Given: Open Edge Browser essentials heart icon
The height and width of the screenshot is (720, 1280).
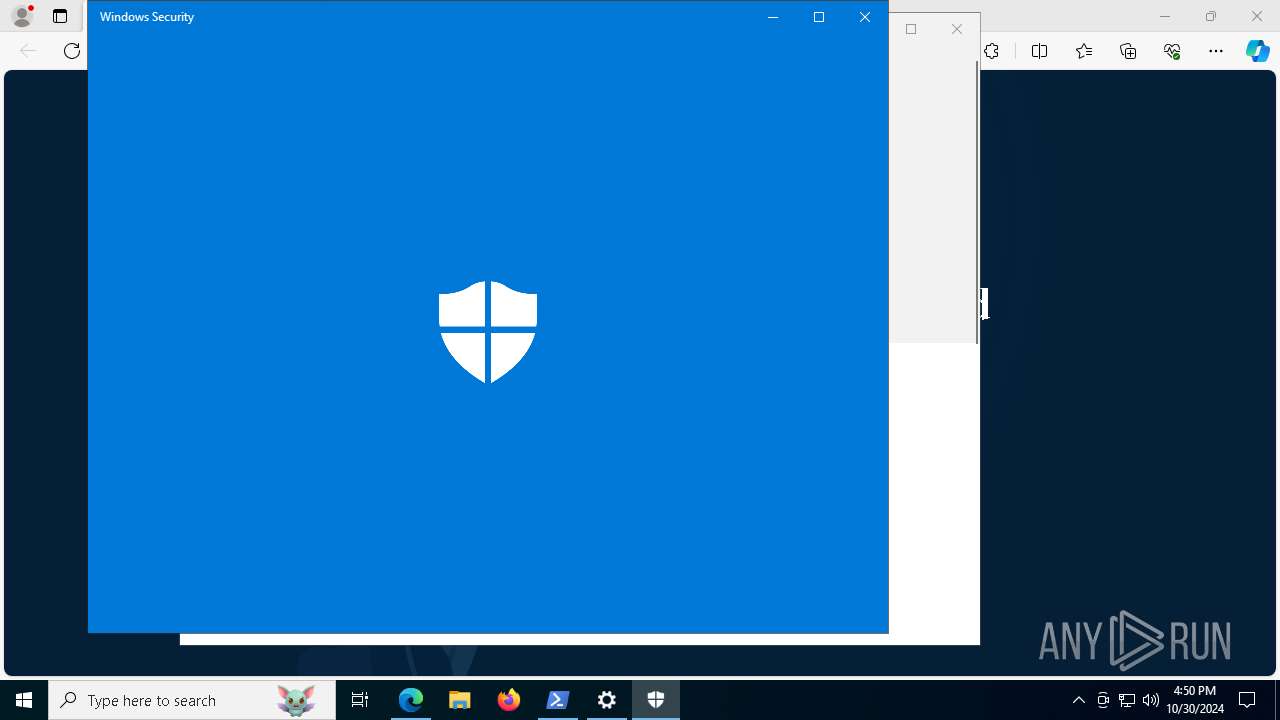Looking at the screenshot, I should 1172,51.
